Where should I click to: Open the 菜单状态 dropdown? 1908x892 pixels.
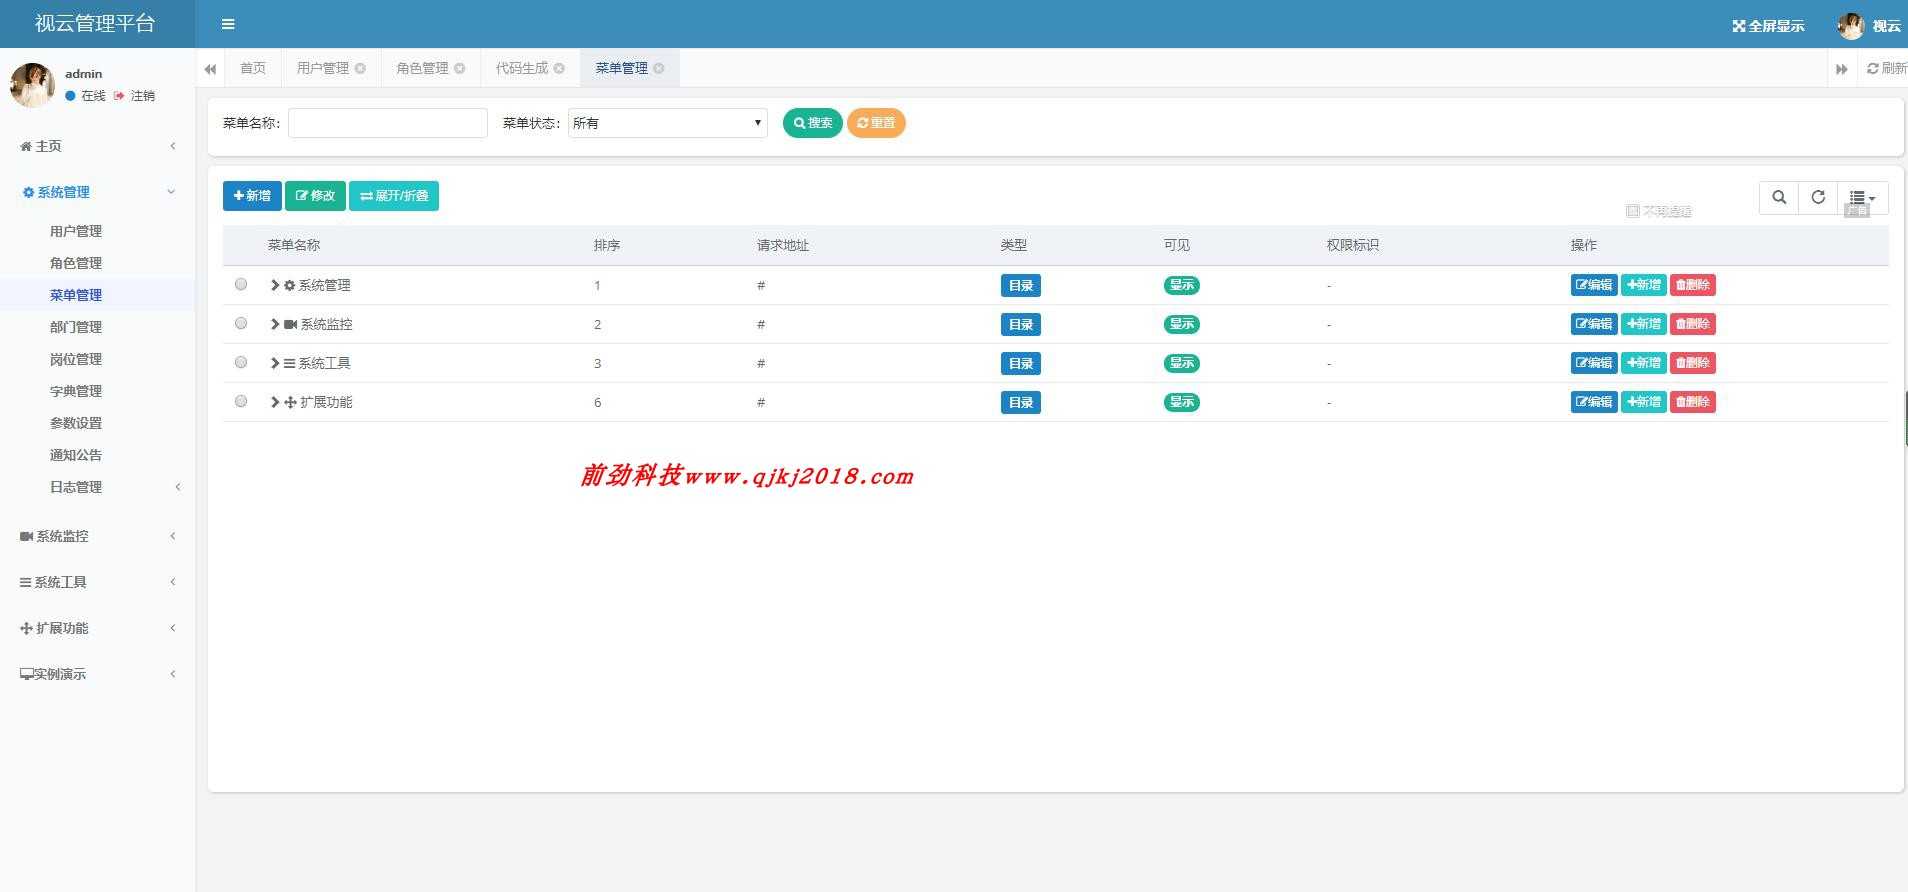tap(667, 123)
